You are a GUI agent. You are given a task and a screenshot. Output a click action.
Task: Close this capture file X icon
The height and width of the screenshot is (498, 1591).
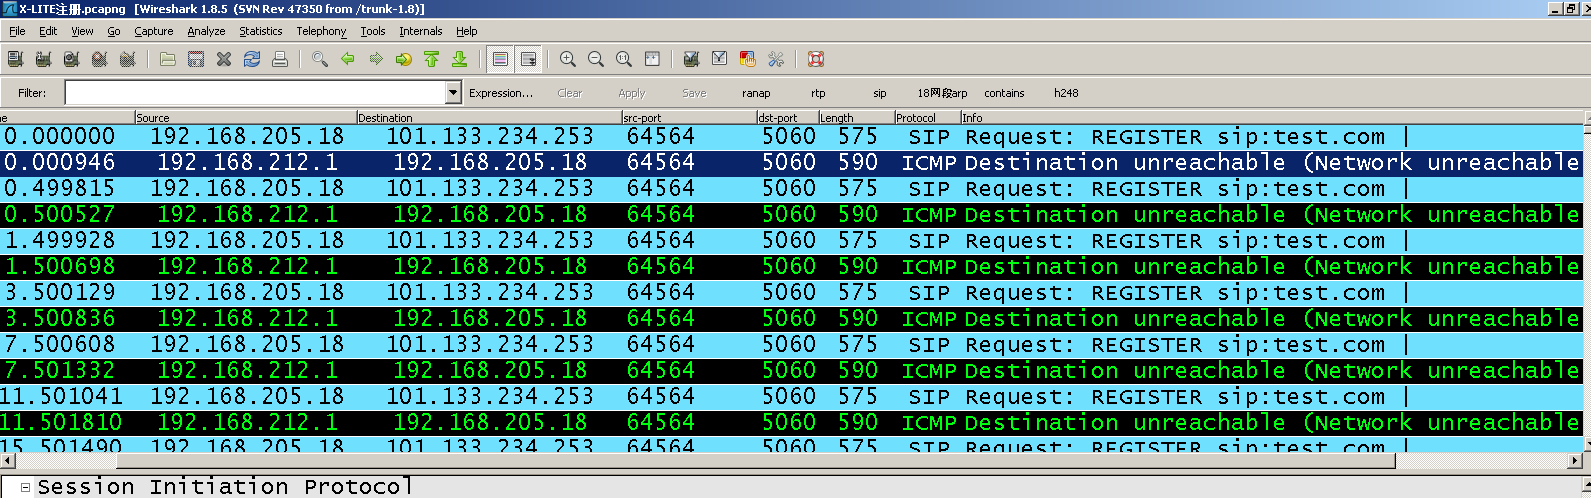(x=224, y=60)
